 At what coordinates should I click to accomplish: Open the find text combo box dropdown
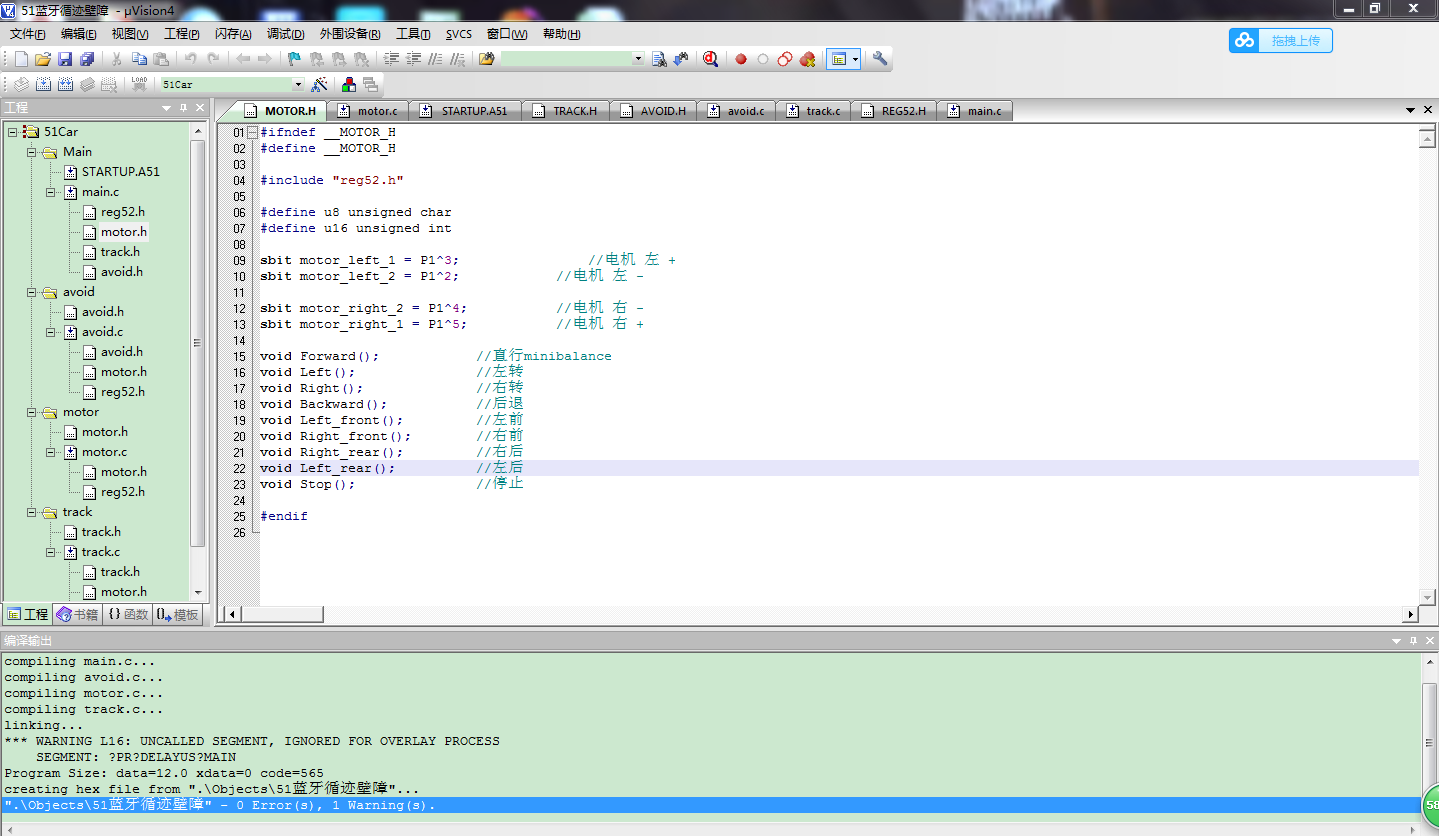pyautogui.click(x=638, y=59)
